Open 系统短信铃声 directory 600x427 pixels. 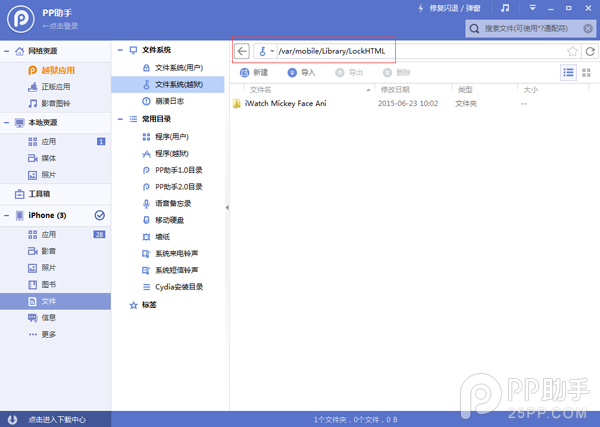(x=168, y=270)
